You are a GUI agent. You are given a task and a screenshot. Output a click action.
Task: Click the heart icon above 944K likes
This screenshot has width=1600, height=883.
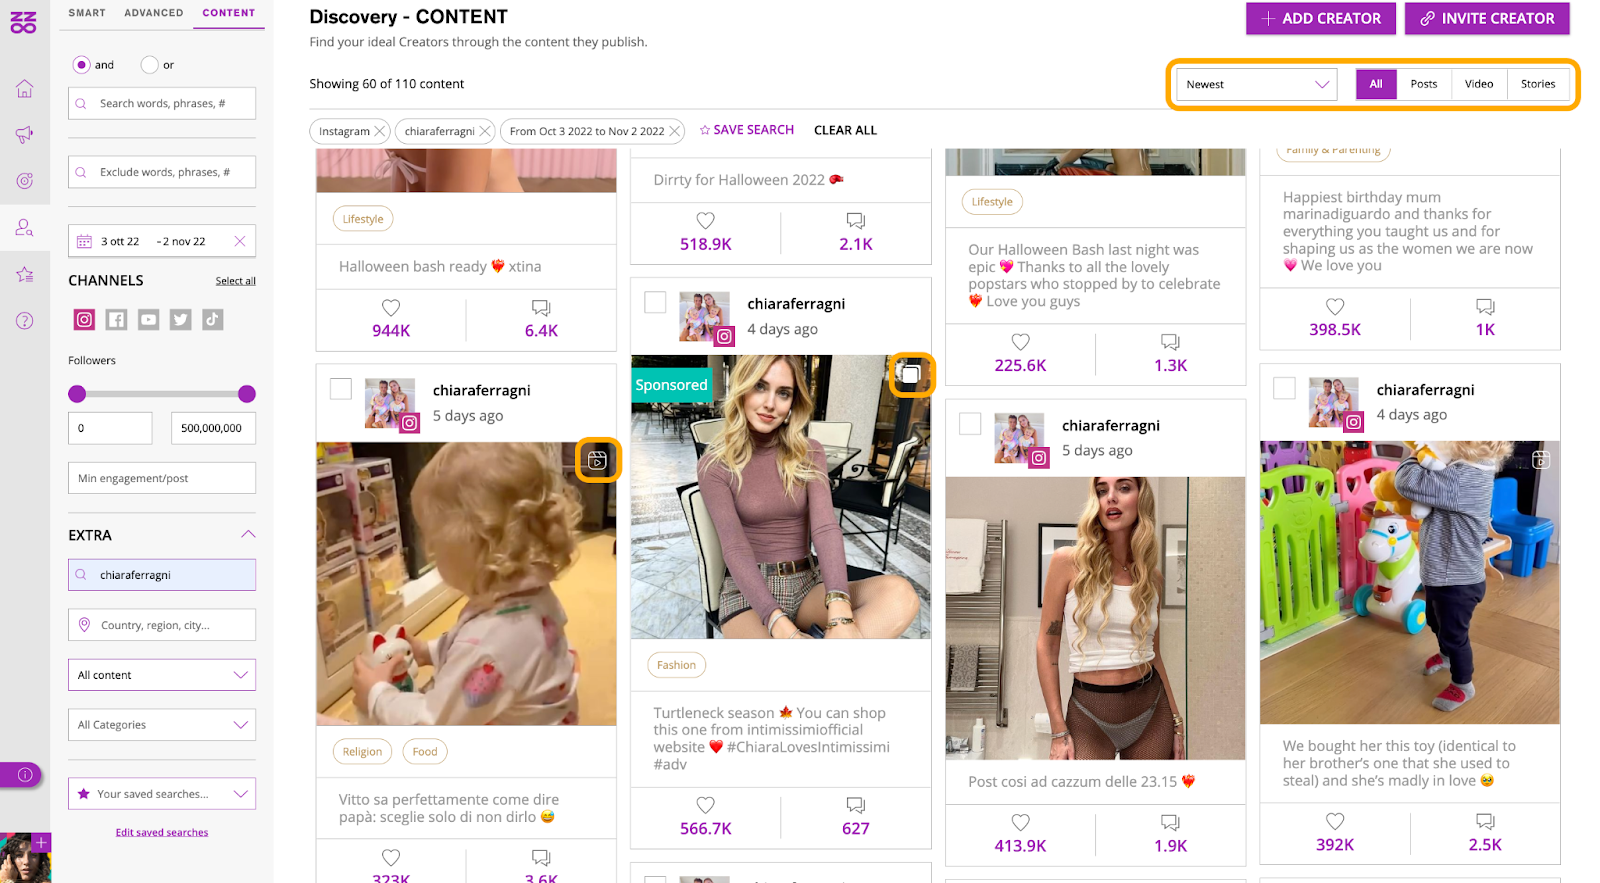coord(391,308)
